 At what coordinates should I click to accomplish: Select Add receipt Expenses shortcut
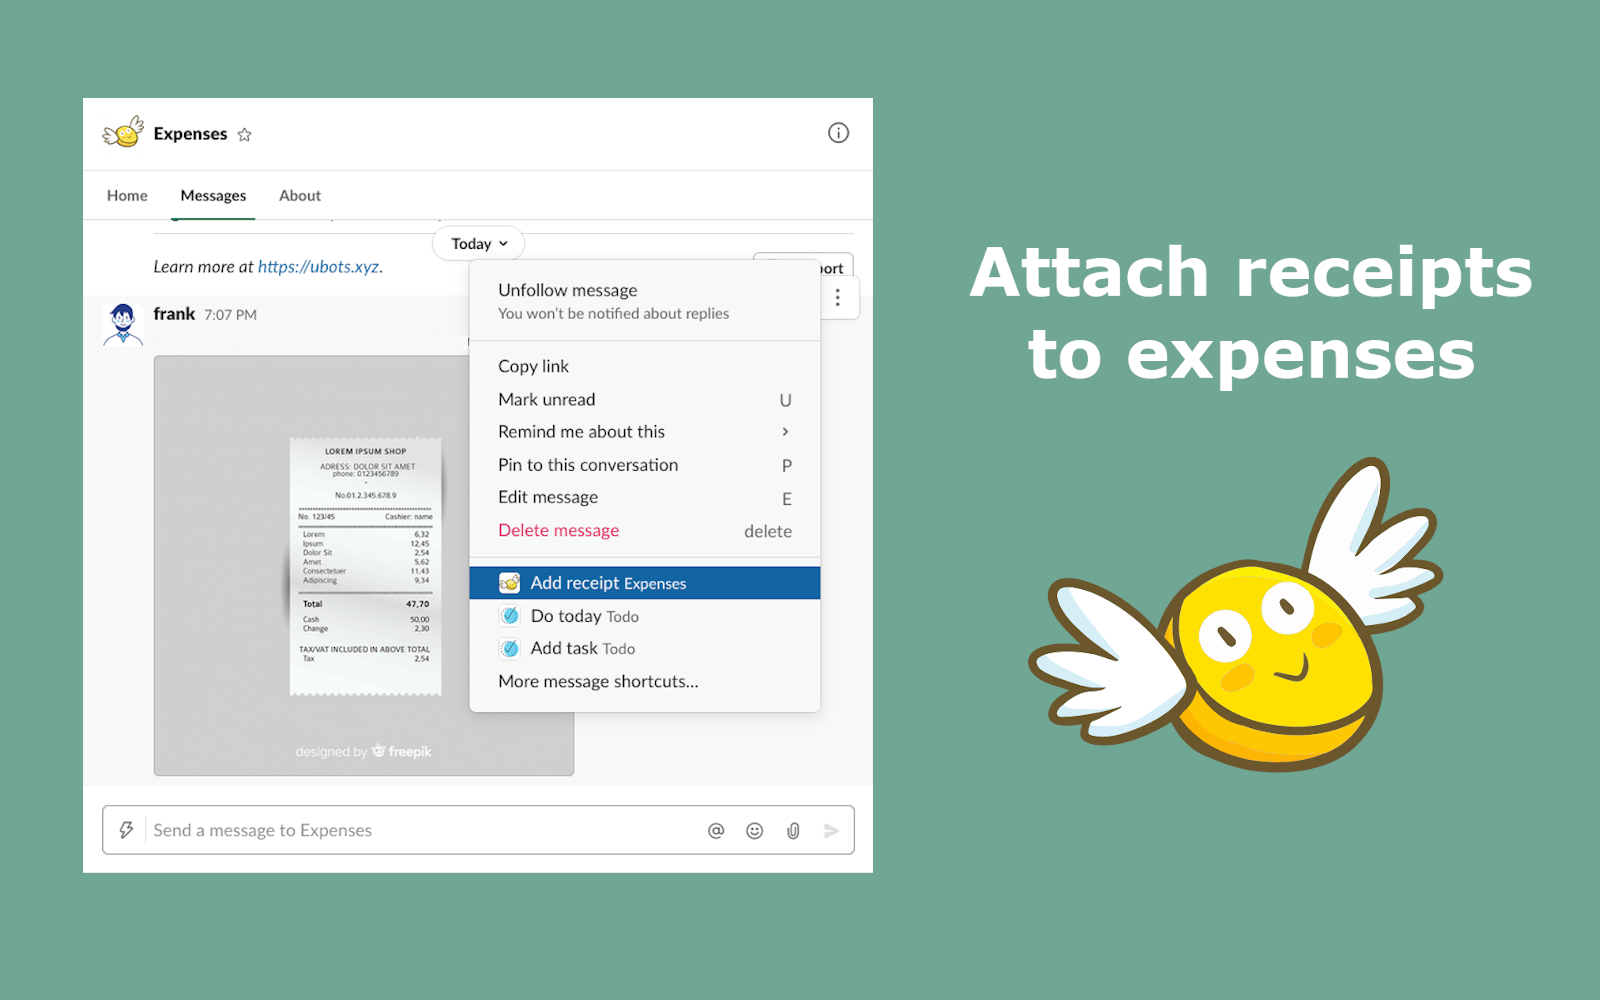pyautogui.click(x=645, y=583)
